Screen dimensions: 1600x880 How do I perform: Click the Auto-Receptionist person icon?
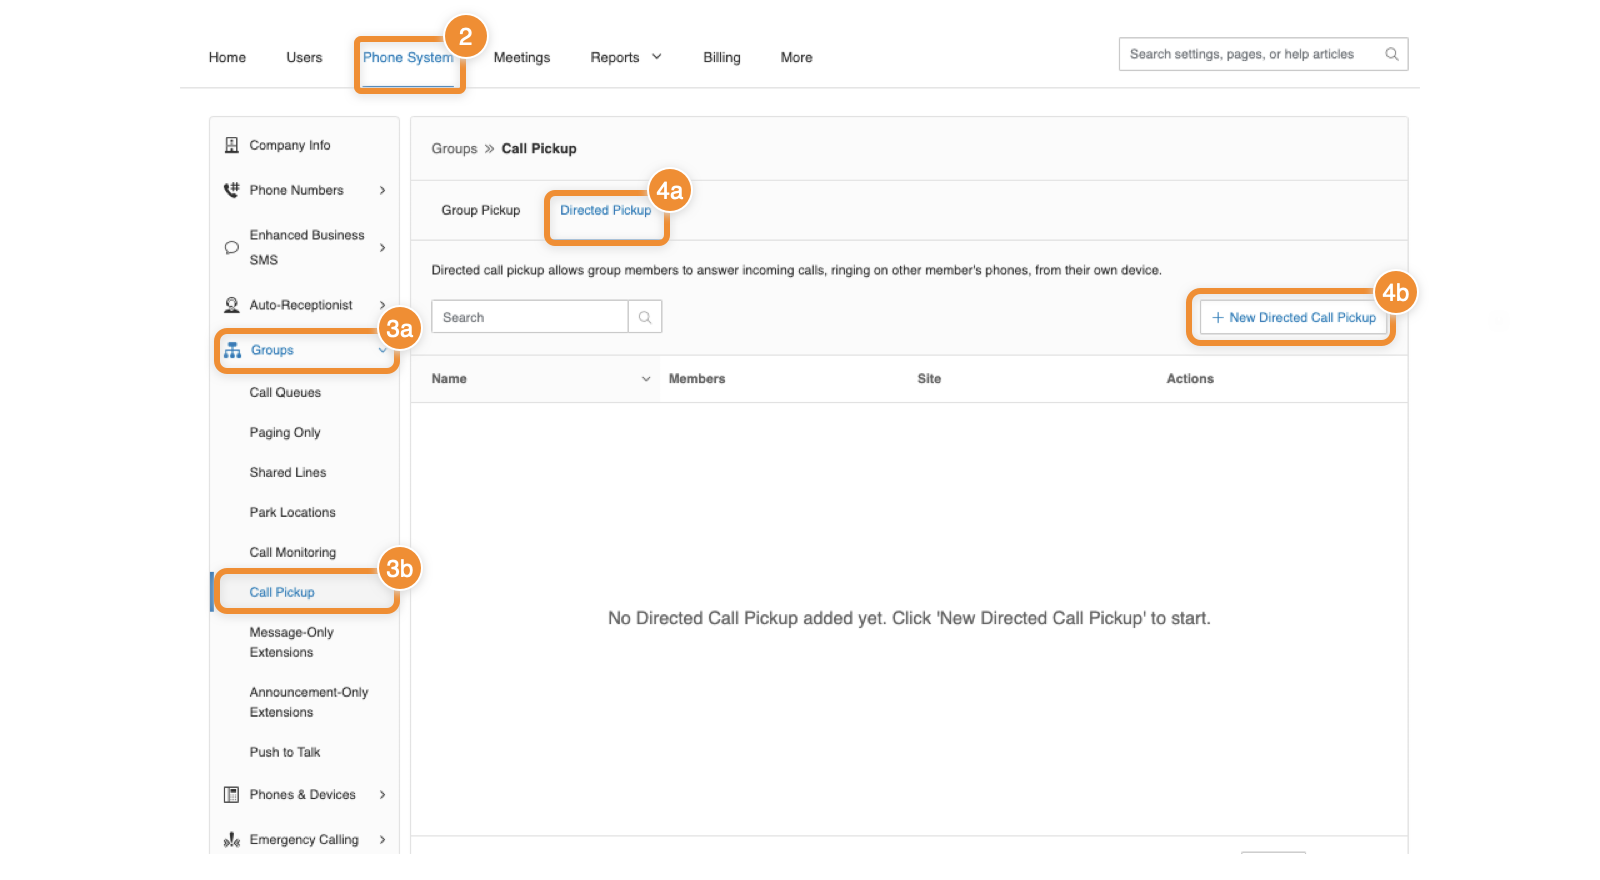pos(231,305)
